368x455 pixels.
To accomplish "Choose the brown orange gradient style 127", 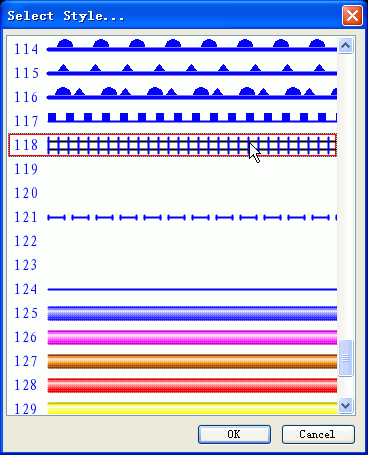I will (172, 361).
